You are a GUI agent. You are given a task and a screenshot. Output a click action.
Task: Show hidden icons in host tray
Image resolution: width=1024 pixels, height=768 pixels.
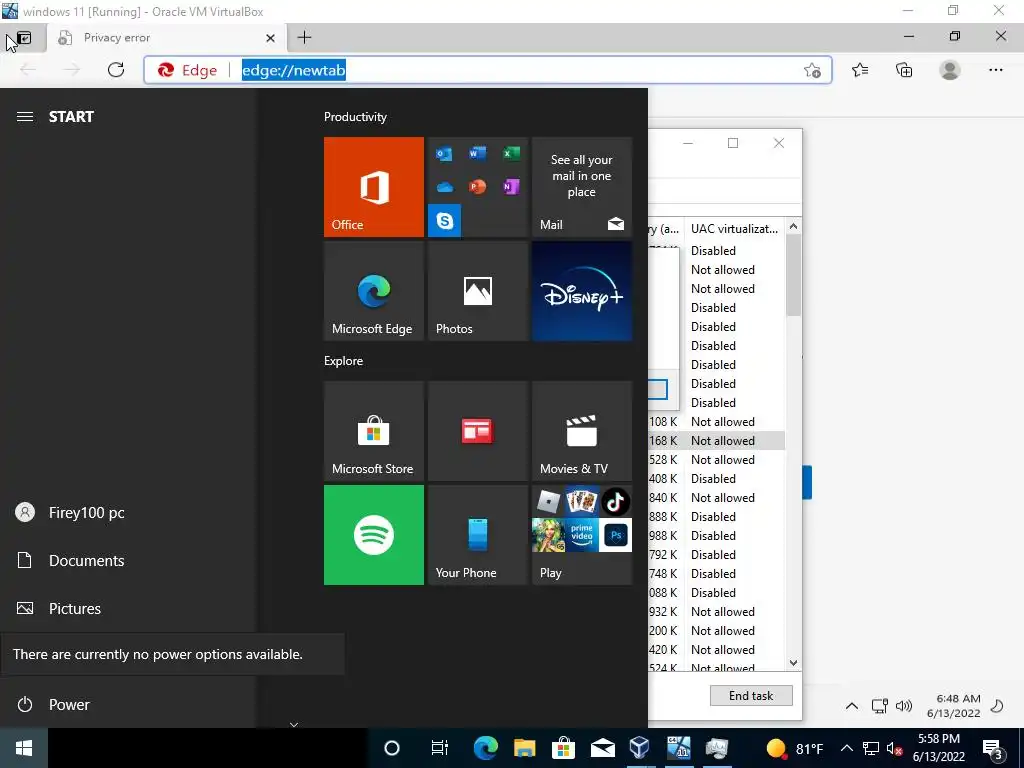(846, 748)
